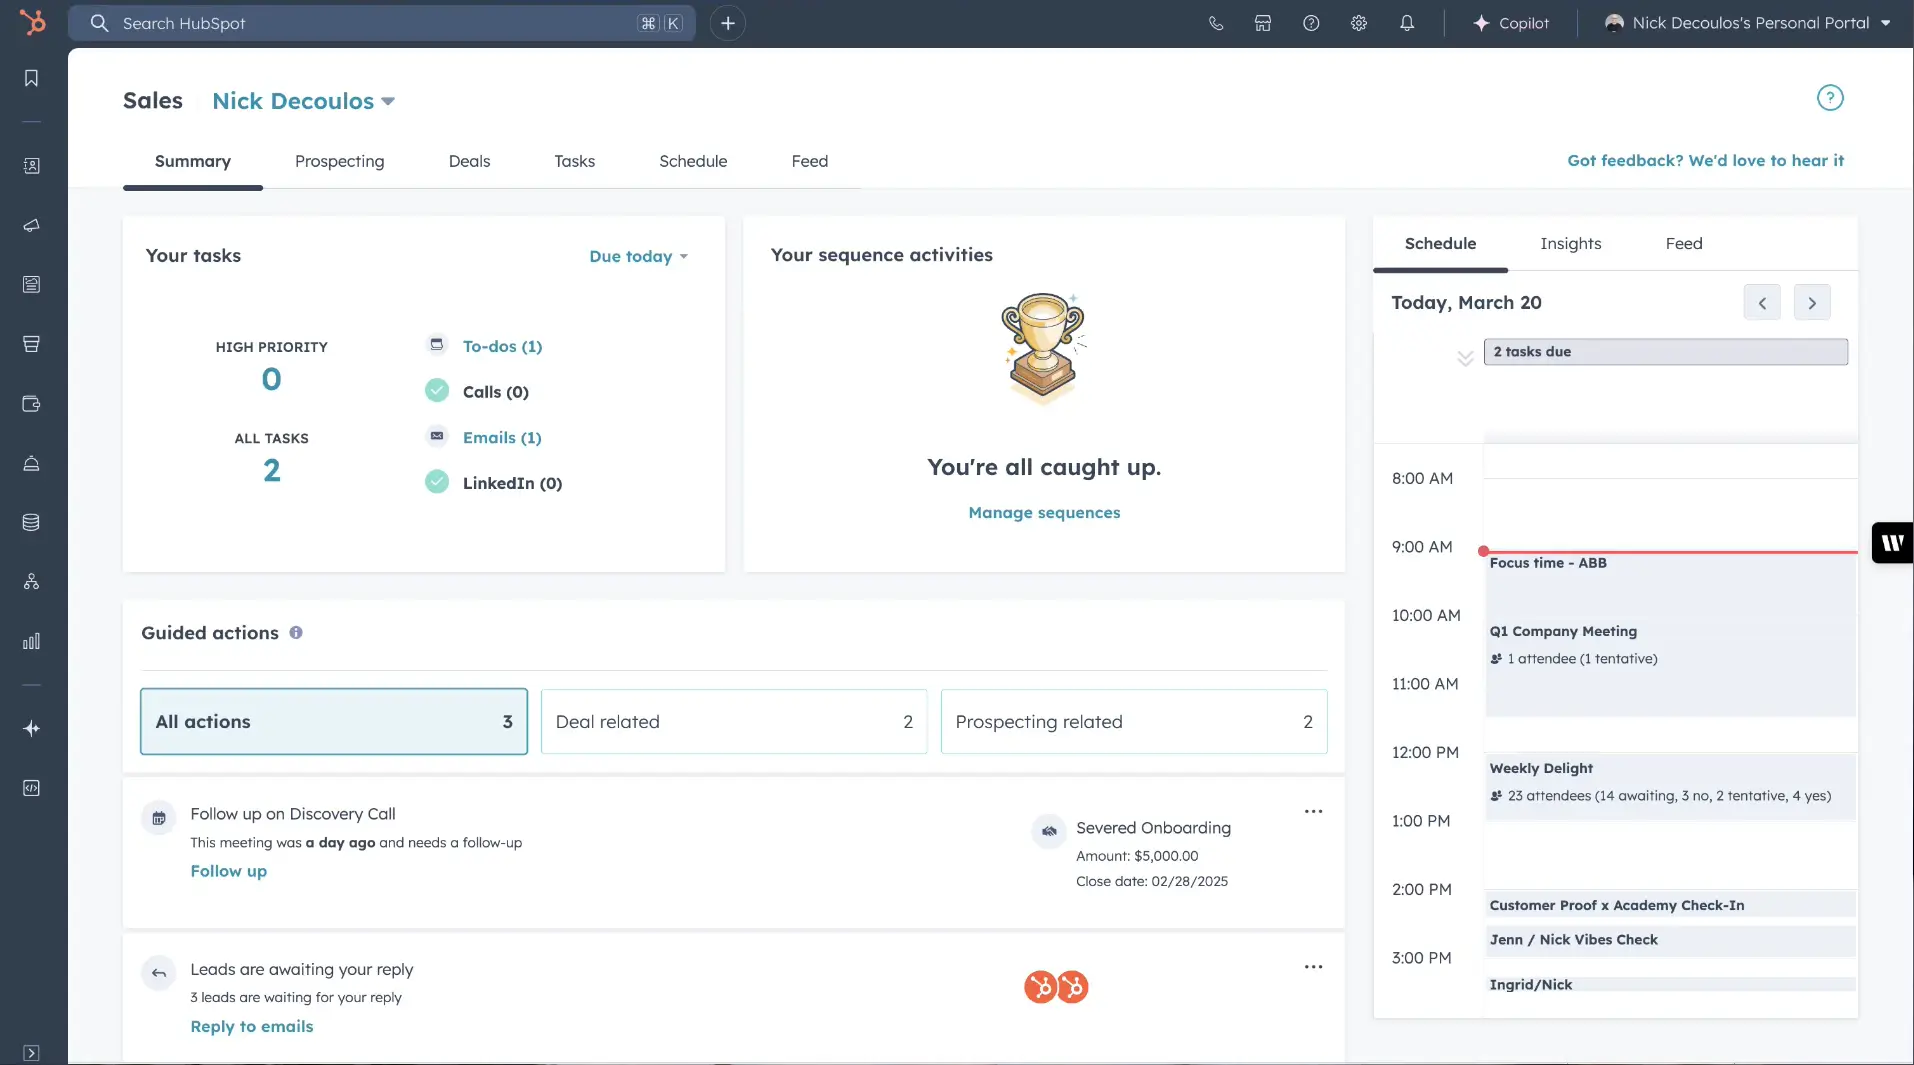Click the Guided actions info icon
The width and height of the screenshot is (1914, 1065).
295,632
